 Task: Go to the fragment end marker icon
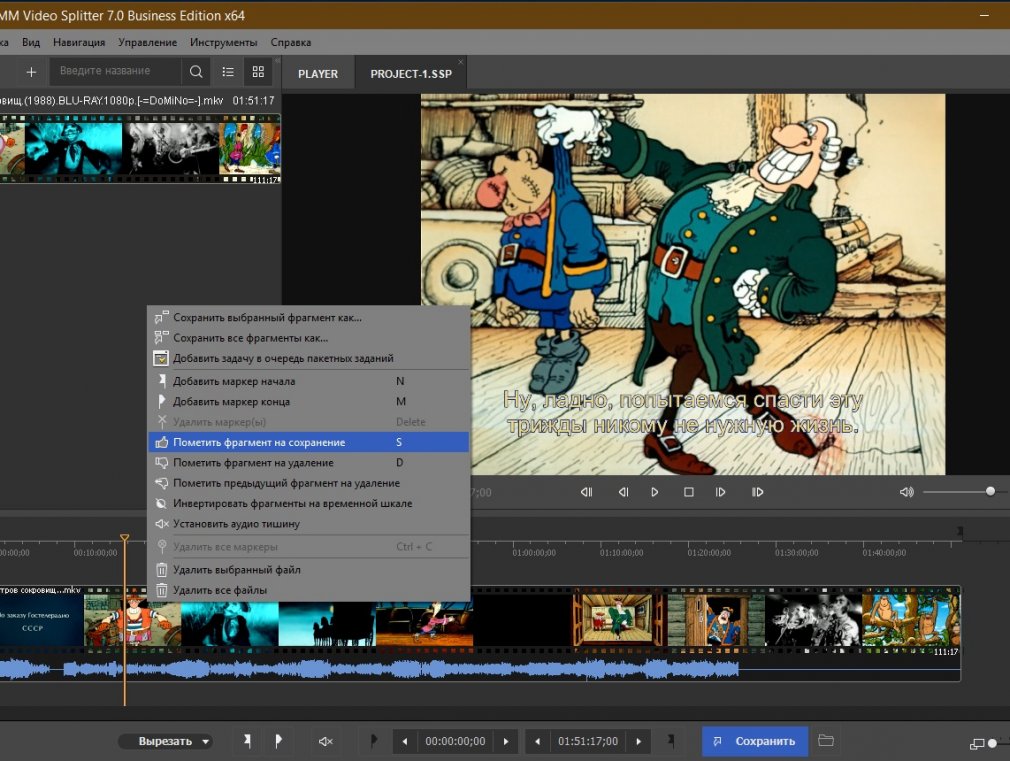click(671, 741)
